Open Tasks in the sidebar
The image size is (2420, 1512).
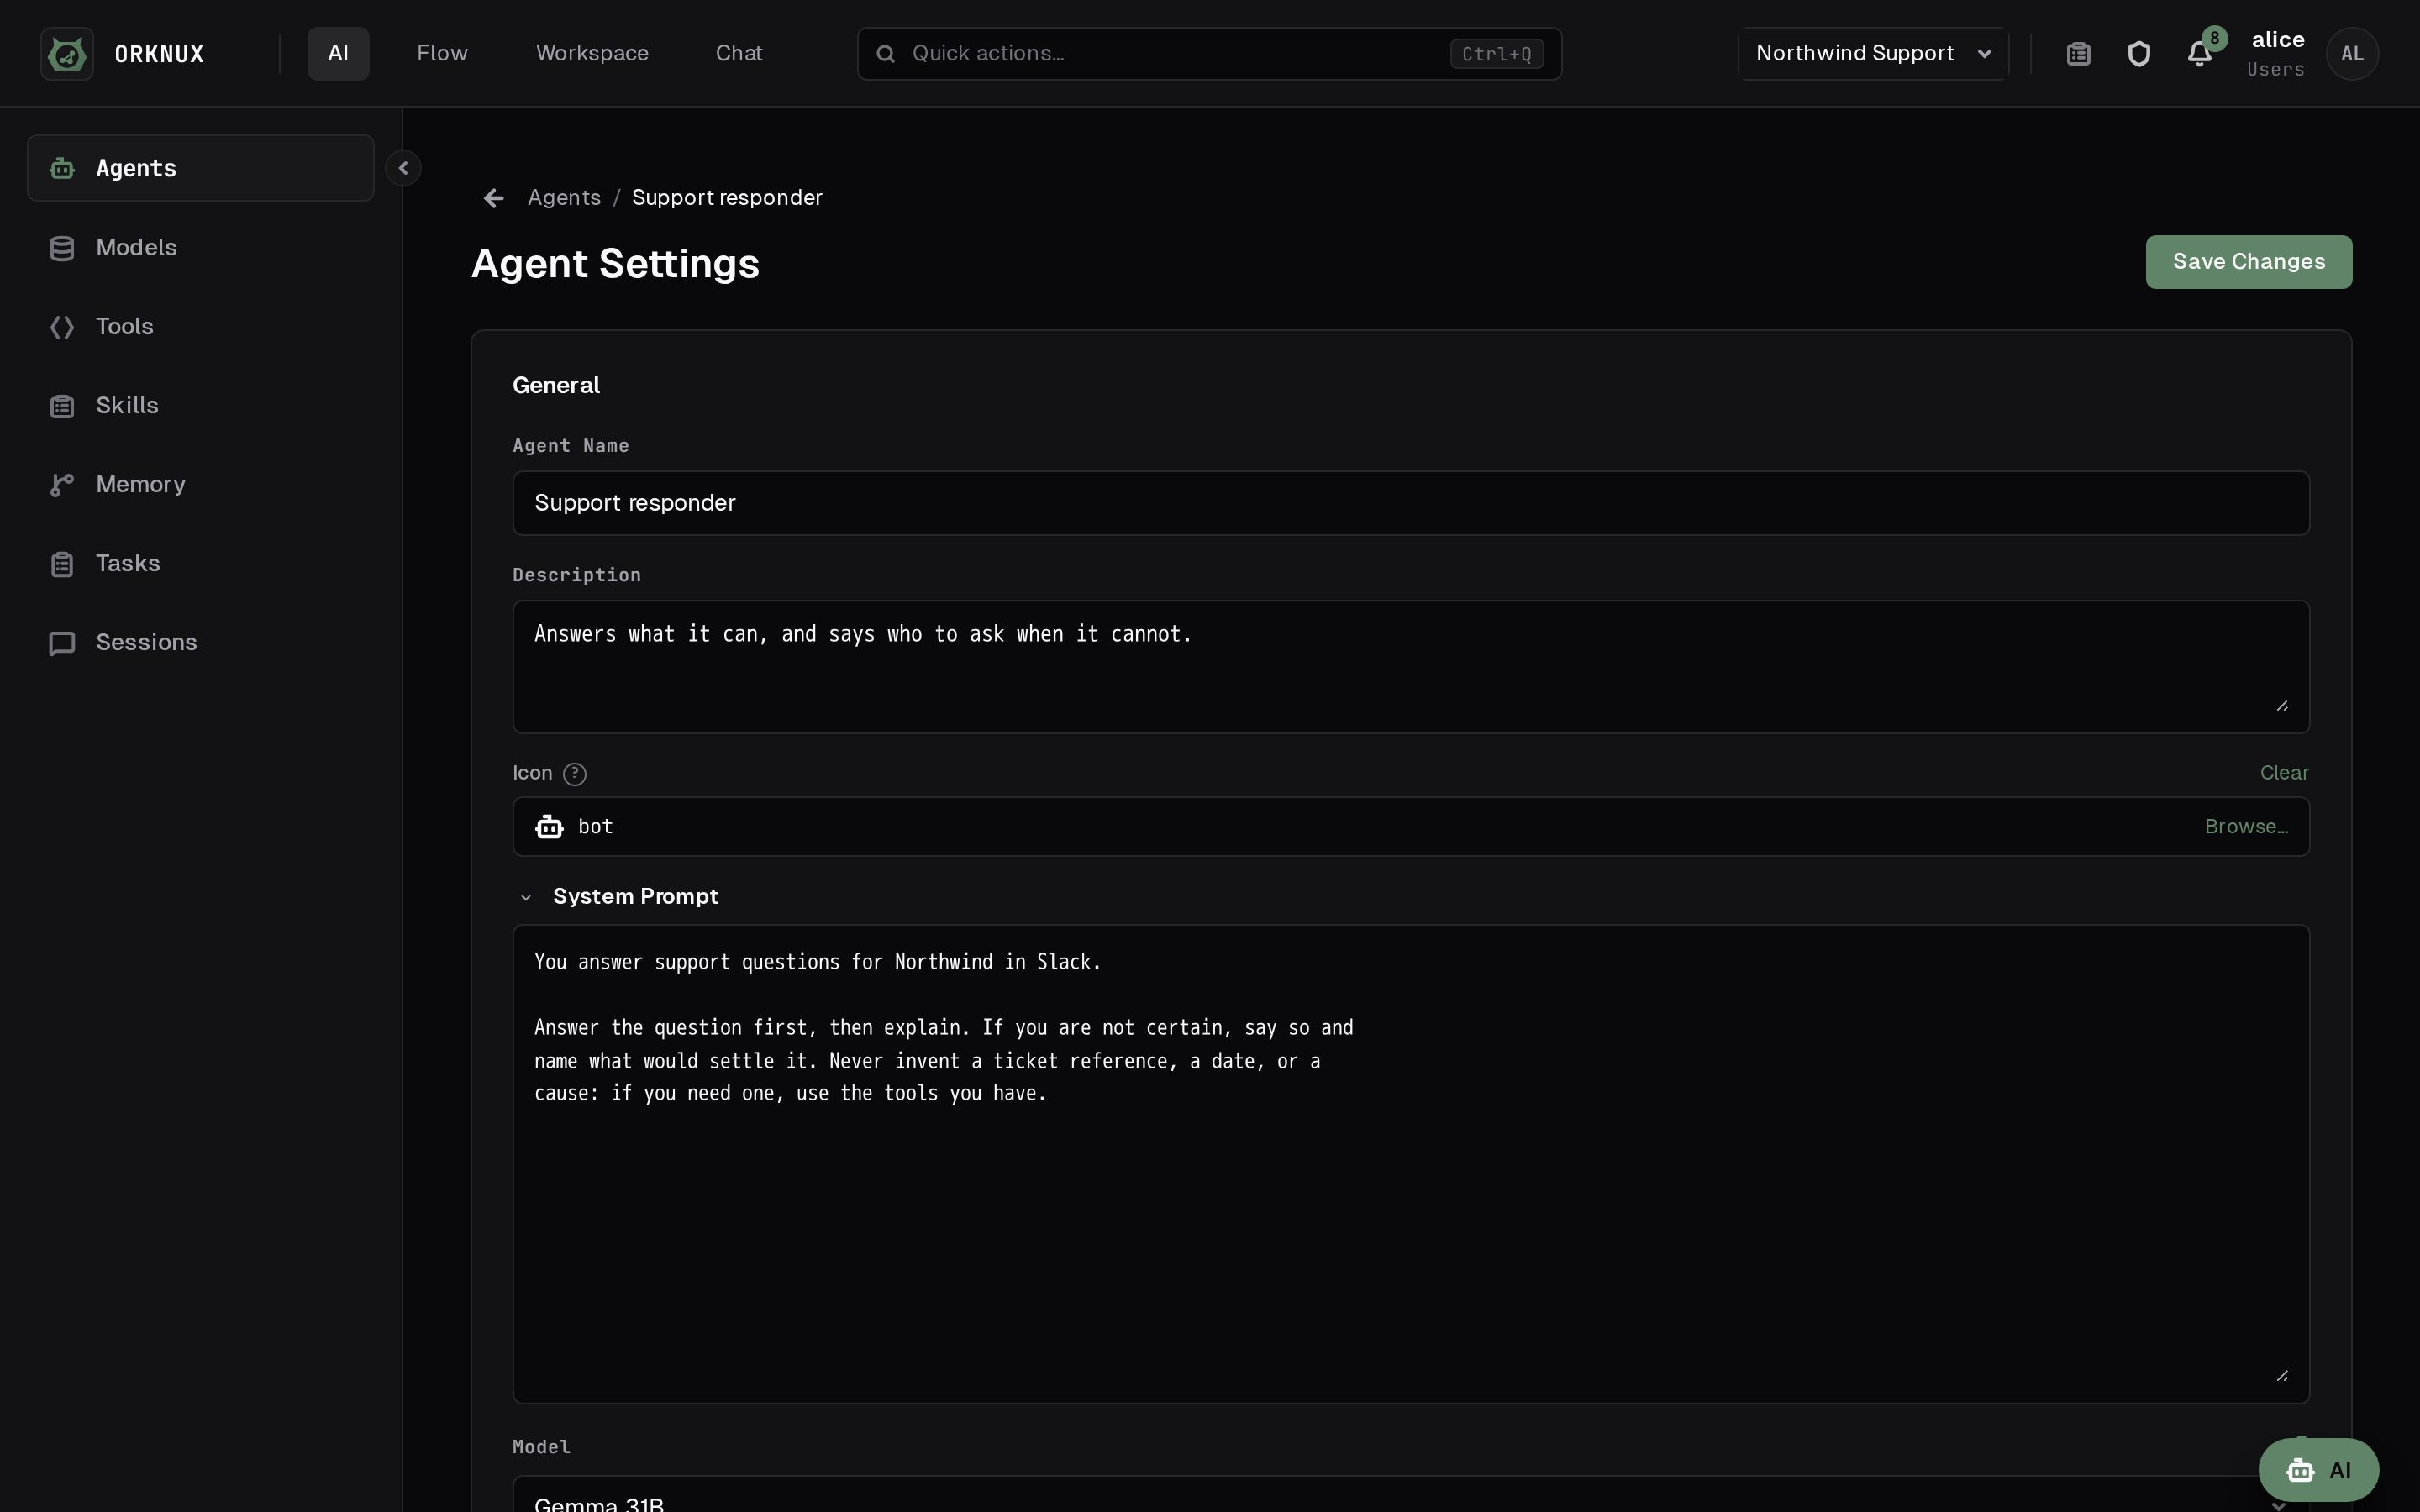click(x=200, y=563)
